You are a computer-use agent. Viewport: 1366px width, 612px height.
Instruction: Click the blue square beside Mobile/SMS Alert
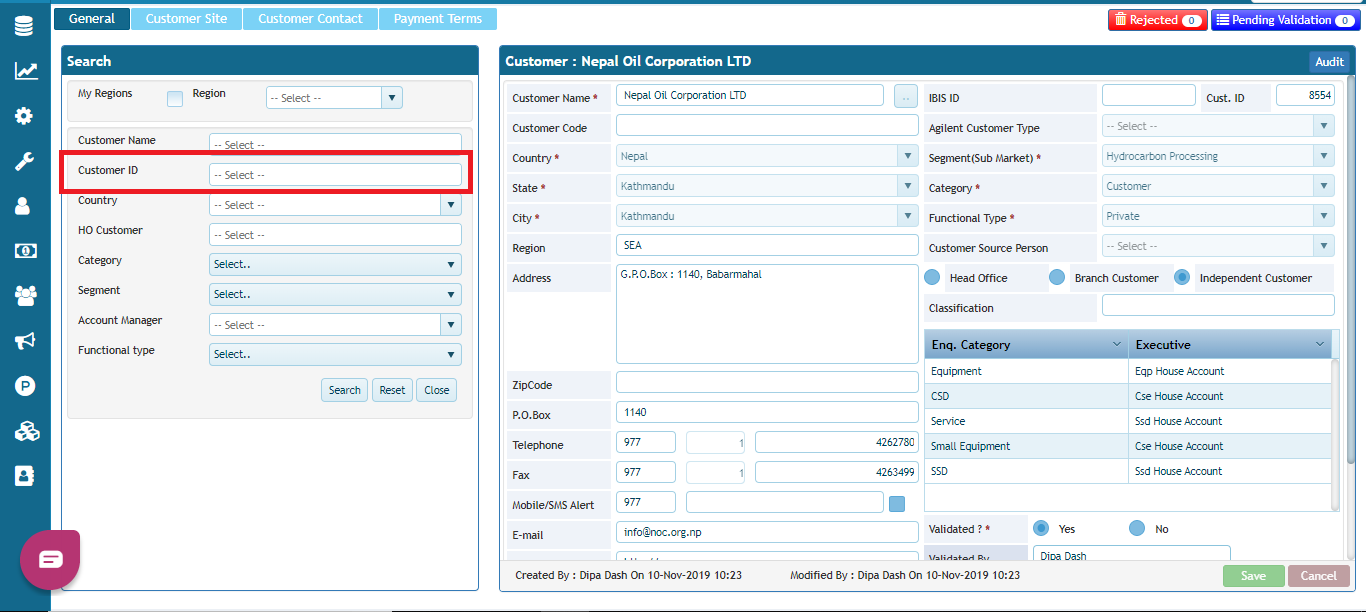(897, 503)
